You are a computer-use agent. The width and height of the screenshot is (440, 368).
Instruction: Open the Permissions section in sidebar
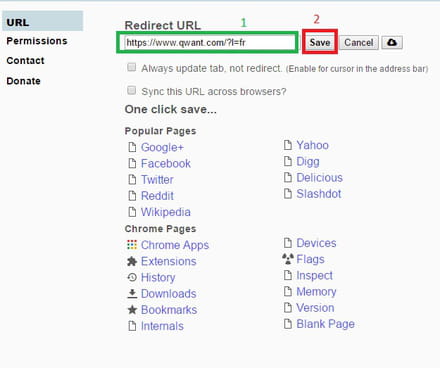click(x=37, y=41)
